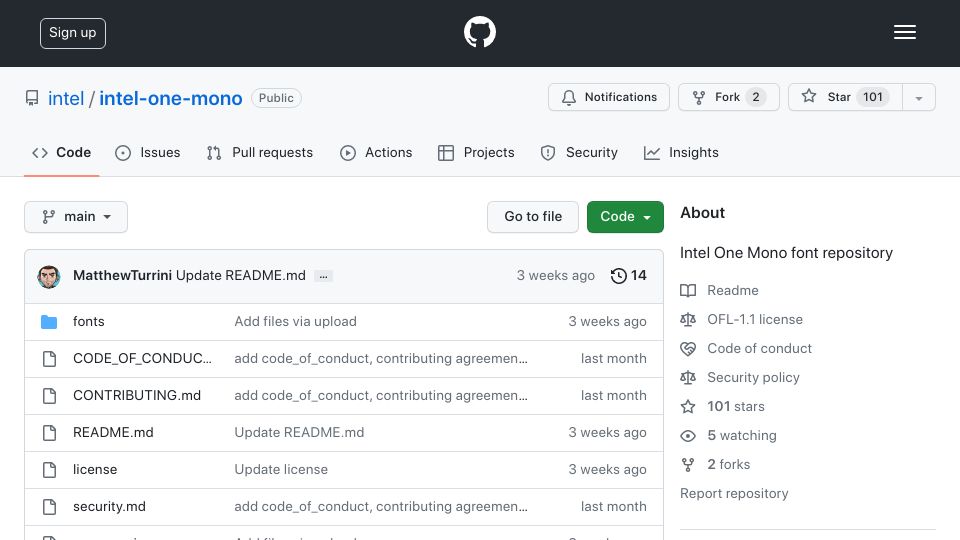Viewport: 960px width, 540px height.
Task: View the 14 commits history
Action: coord(629,276)
